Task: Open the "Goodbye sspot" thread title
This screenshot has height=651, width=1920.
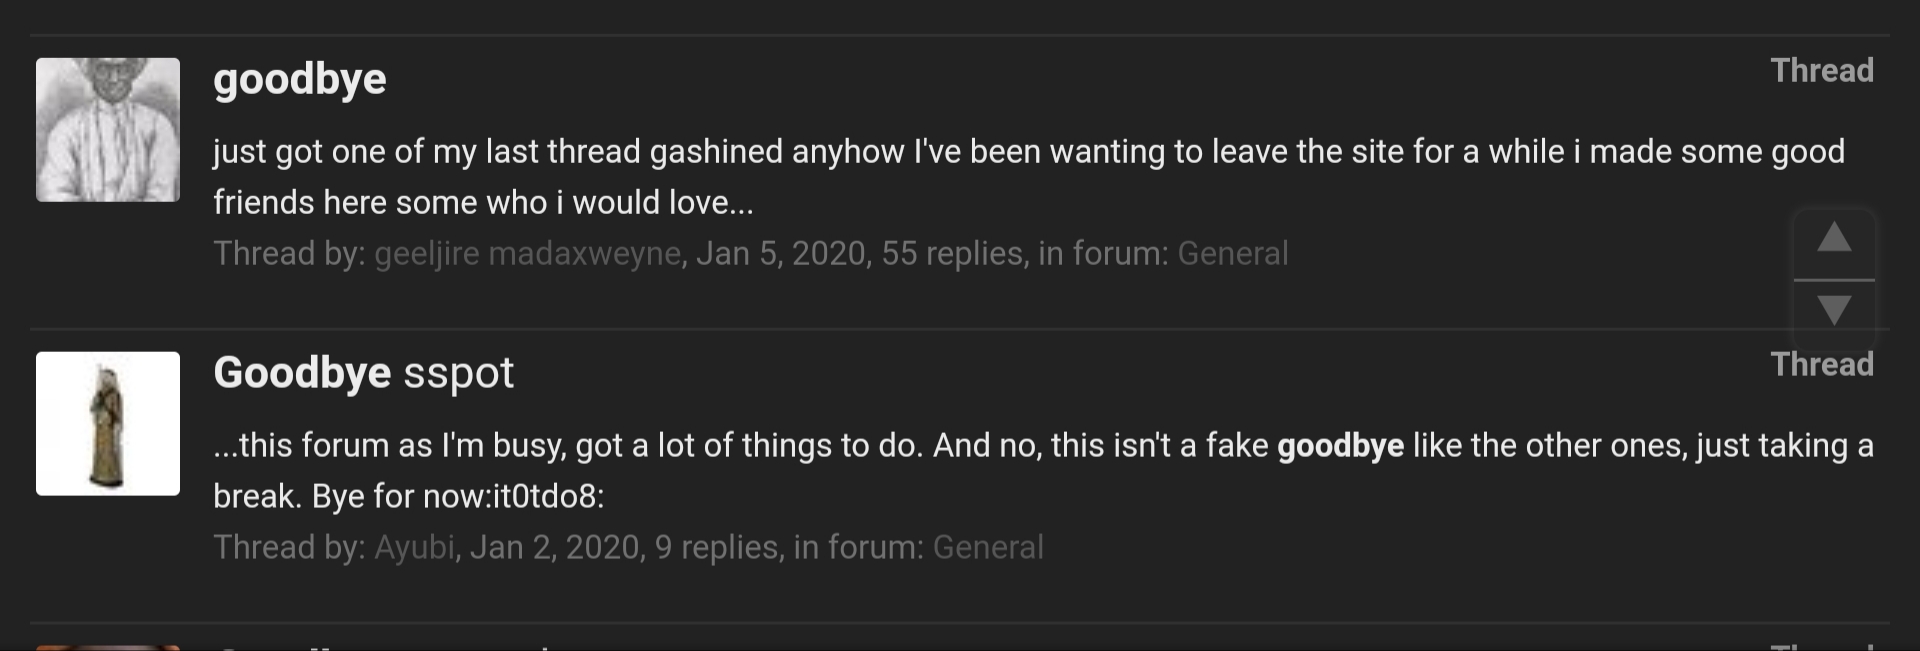Action: [363, 373]
